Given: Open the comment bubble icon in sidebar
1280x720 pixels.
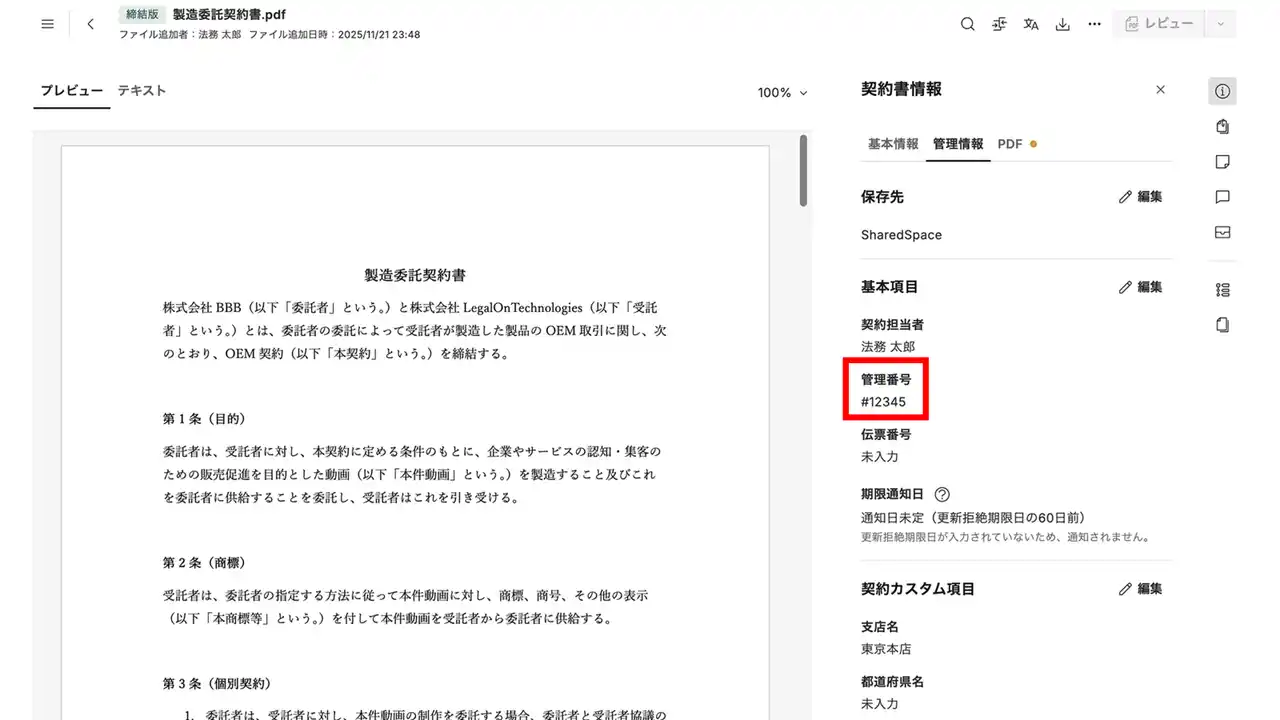Looking at the screenshot, I should pyautogui.click(x=1222, y=197).
